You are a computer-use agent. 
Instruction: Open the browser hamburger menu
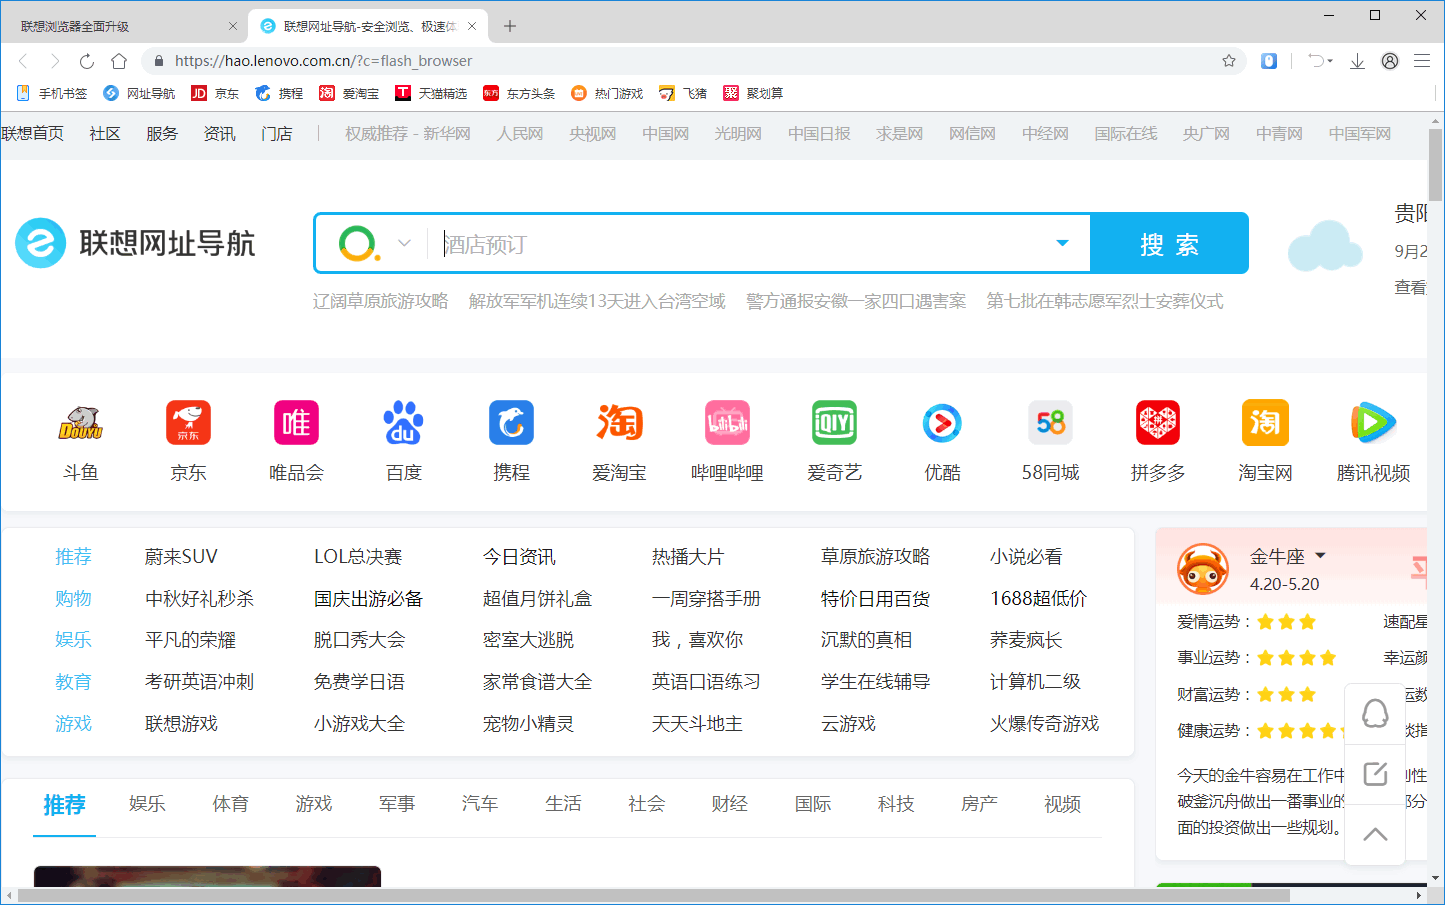pos(1422,61)
